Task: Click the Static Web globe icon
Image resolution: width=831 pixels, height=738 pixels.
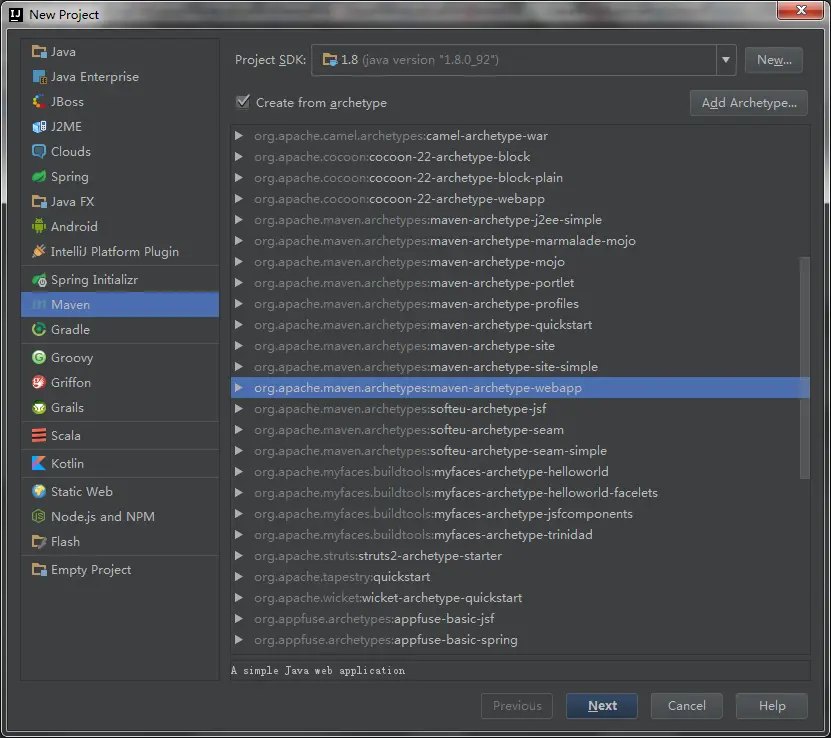Action: pos(39,492)
